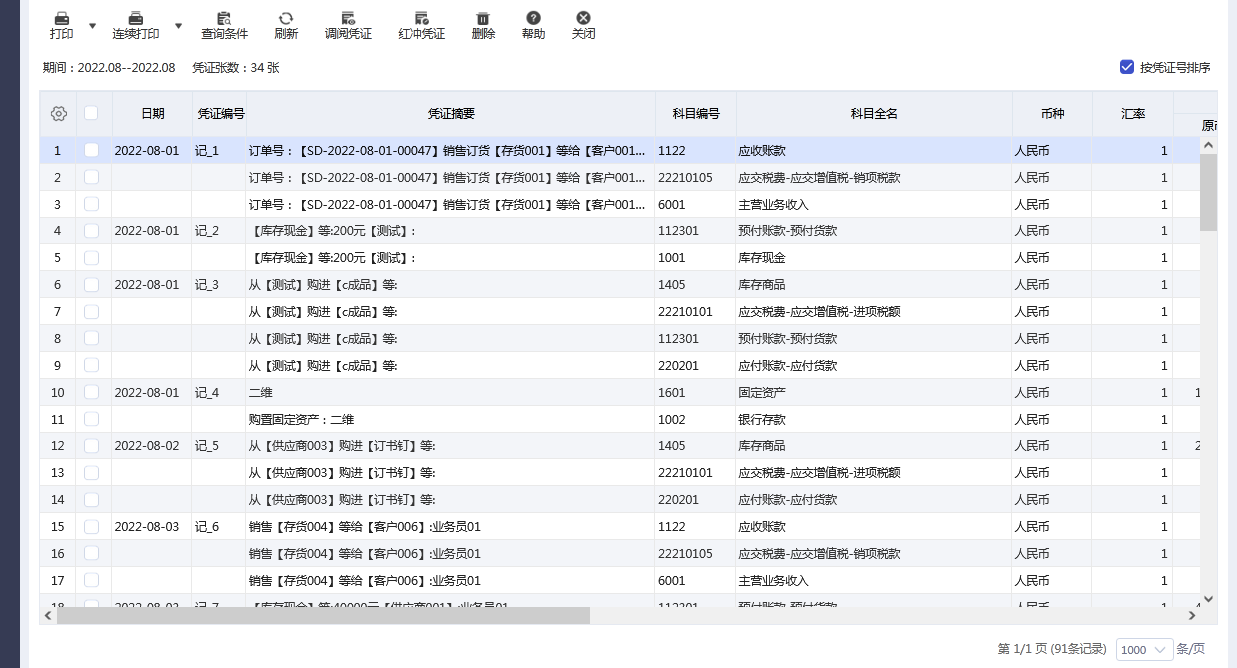Click the 科目全名 column header
The image size is (1237, 668).
(873, 114)
